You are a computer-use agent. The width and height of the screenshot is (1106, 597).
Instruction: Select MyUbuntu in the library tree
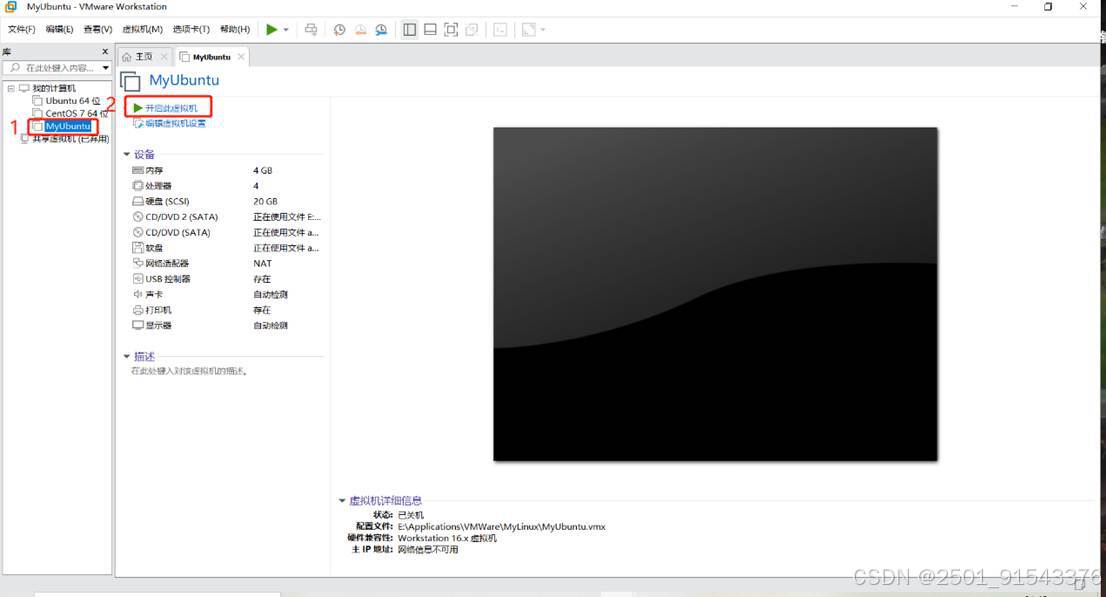coord(68,126)
